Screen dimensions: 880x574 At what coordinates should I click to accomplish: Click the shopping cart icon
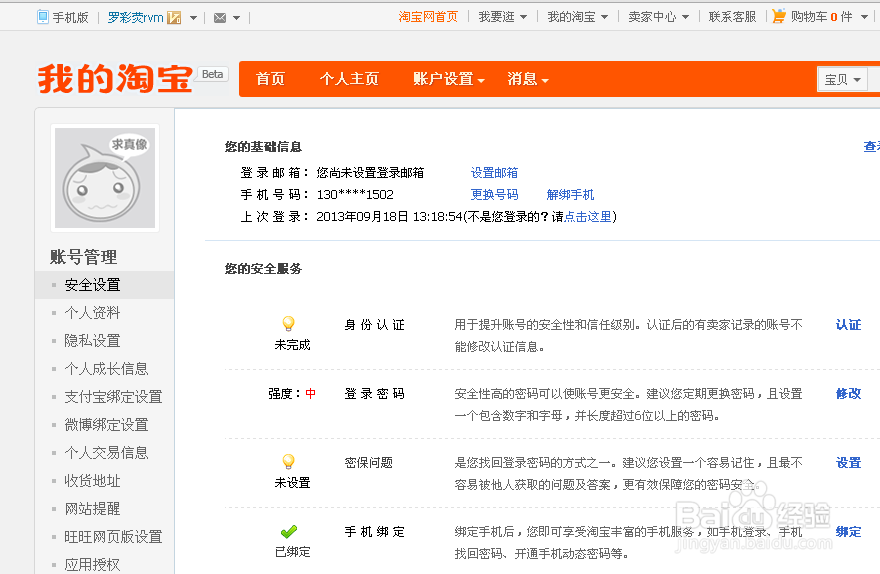779,16
